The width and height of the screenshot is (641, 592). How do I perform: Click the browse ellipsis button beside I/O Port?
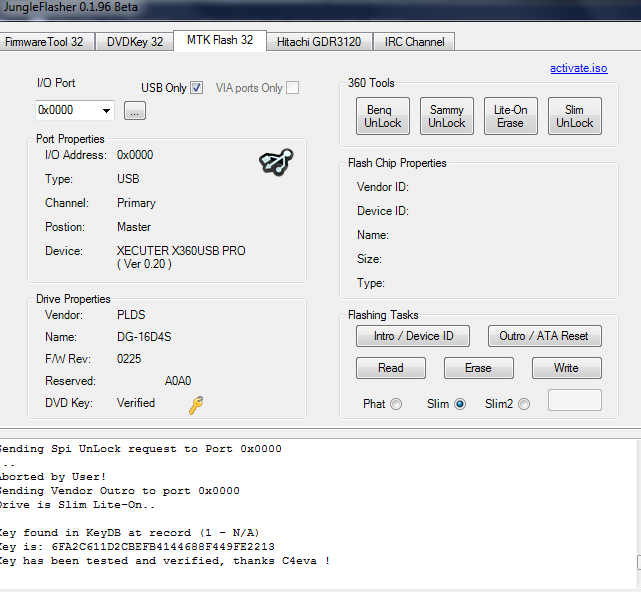pyautogui.click(x=135, y=110)
